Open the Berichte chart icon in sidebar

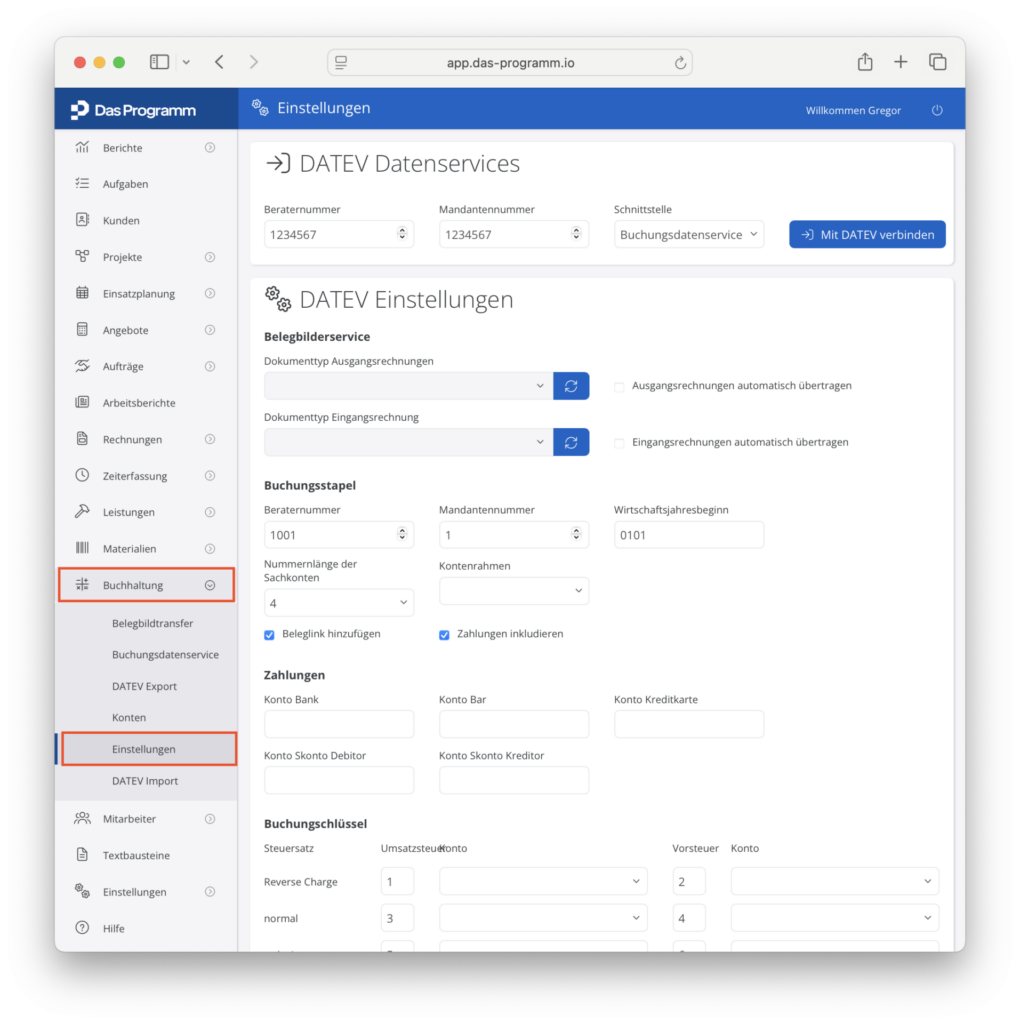pyautogui.click(x=83, y=147)
